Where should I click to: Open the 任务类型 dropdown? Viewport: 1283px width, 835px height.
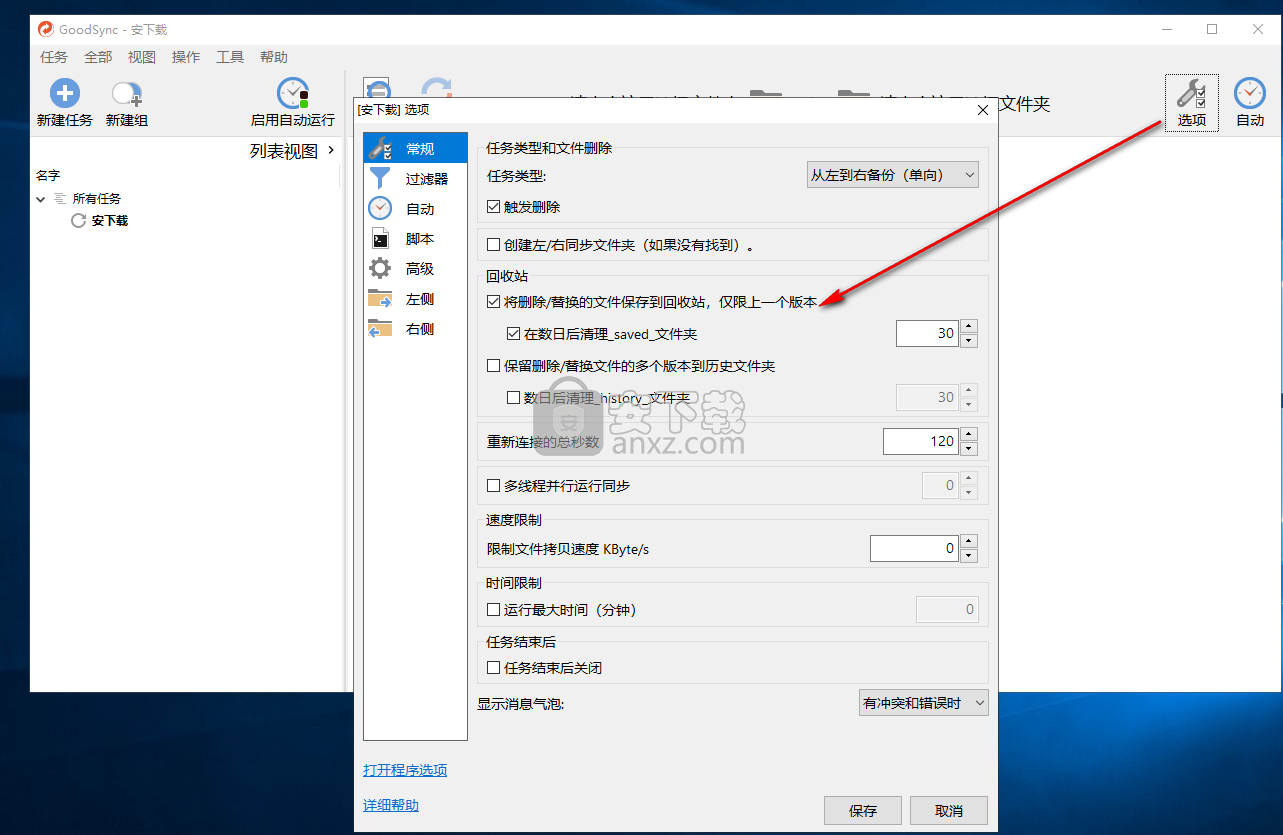pos(892,175)
